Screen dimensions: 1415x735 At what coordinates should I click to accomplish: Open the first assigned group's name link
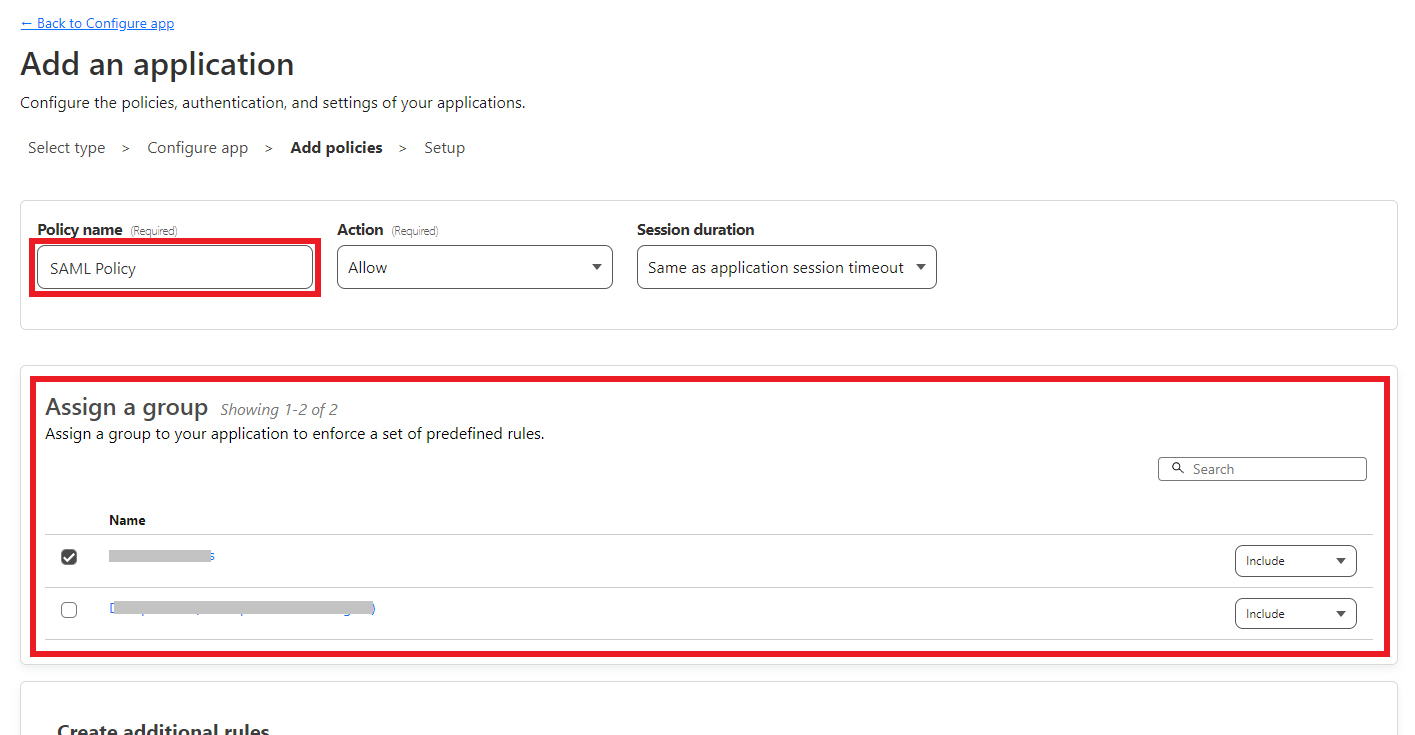coord(160,555)
